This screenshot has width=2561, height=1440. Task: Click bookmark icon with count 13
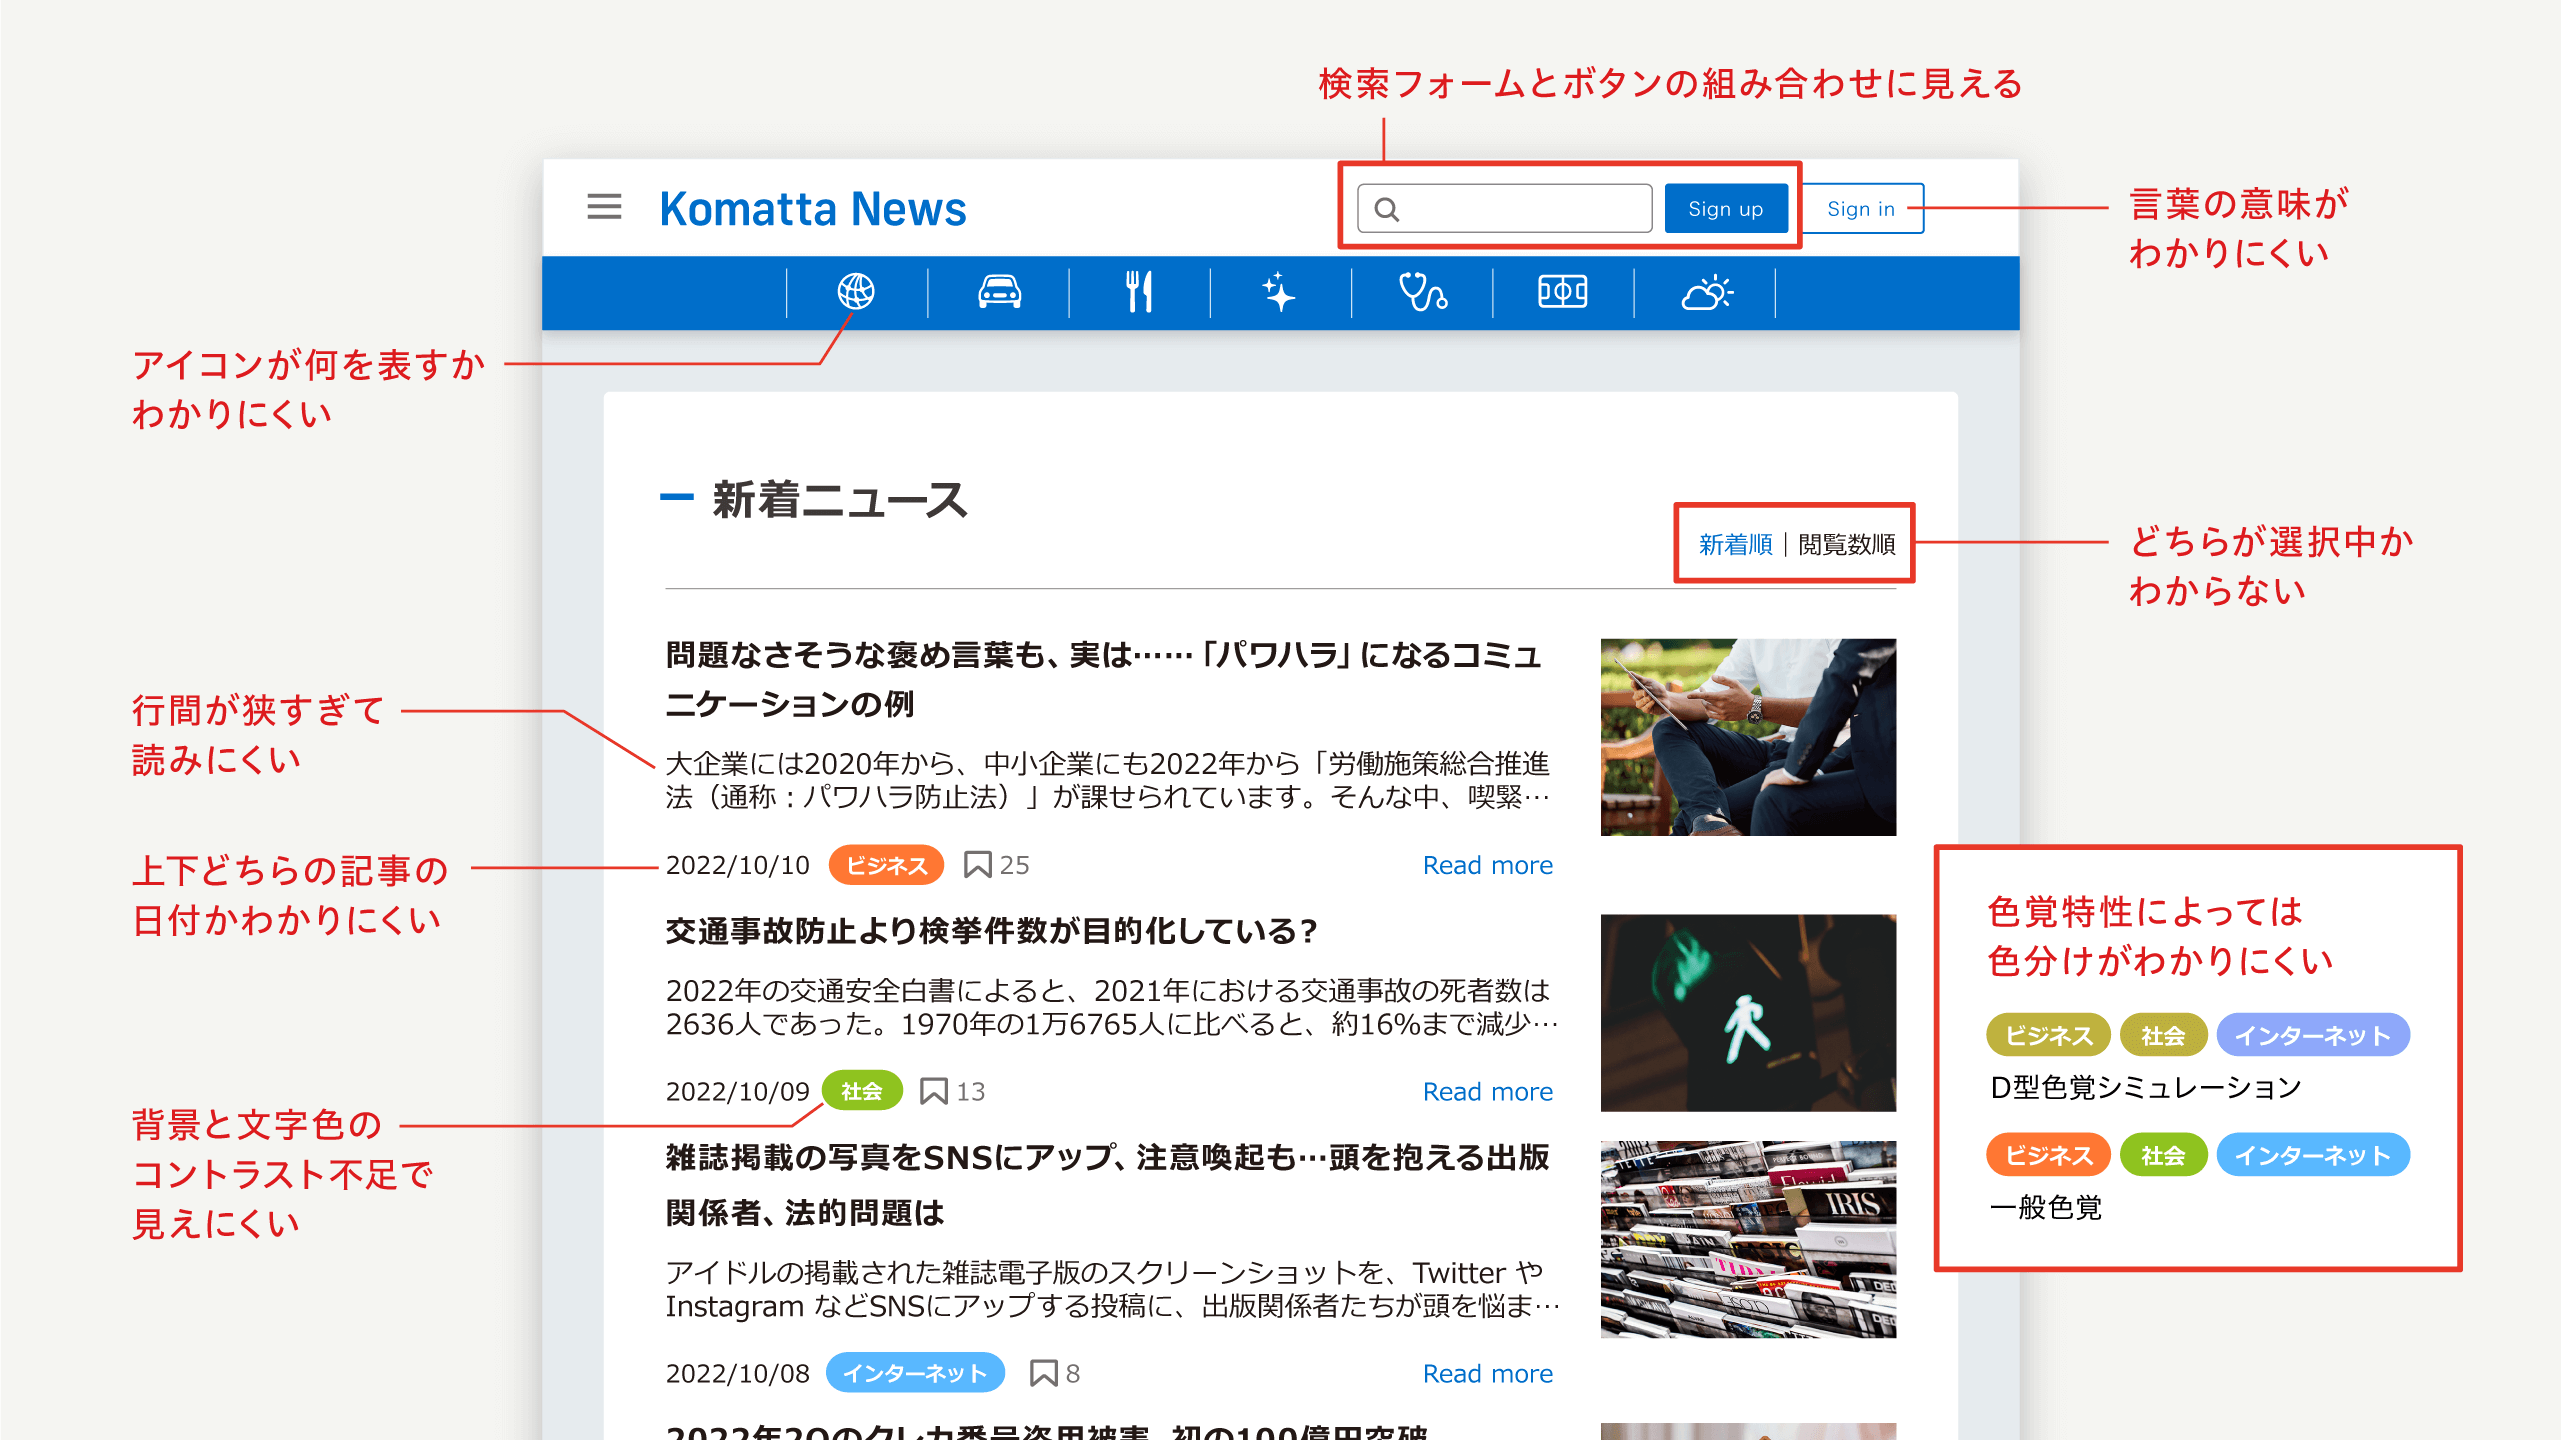coord(933,1091)
